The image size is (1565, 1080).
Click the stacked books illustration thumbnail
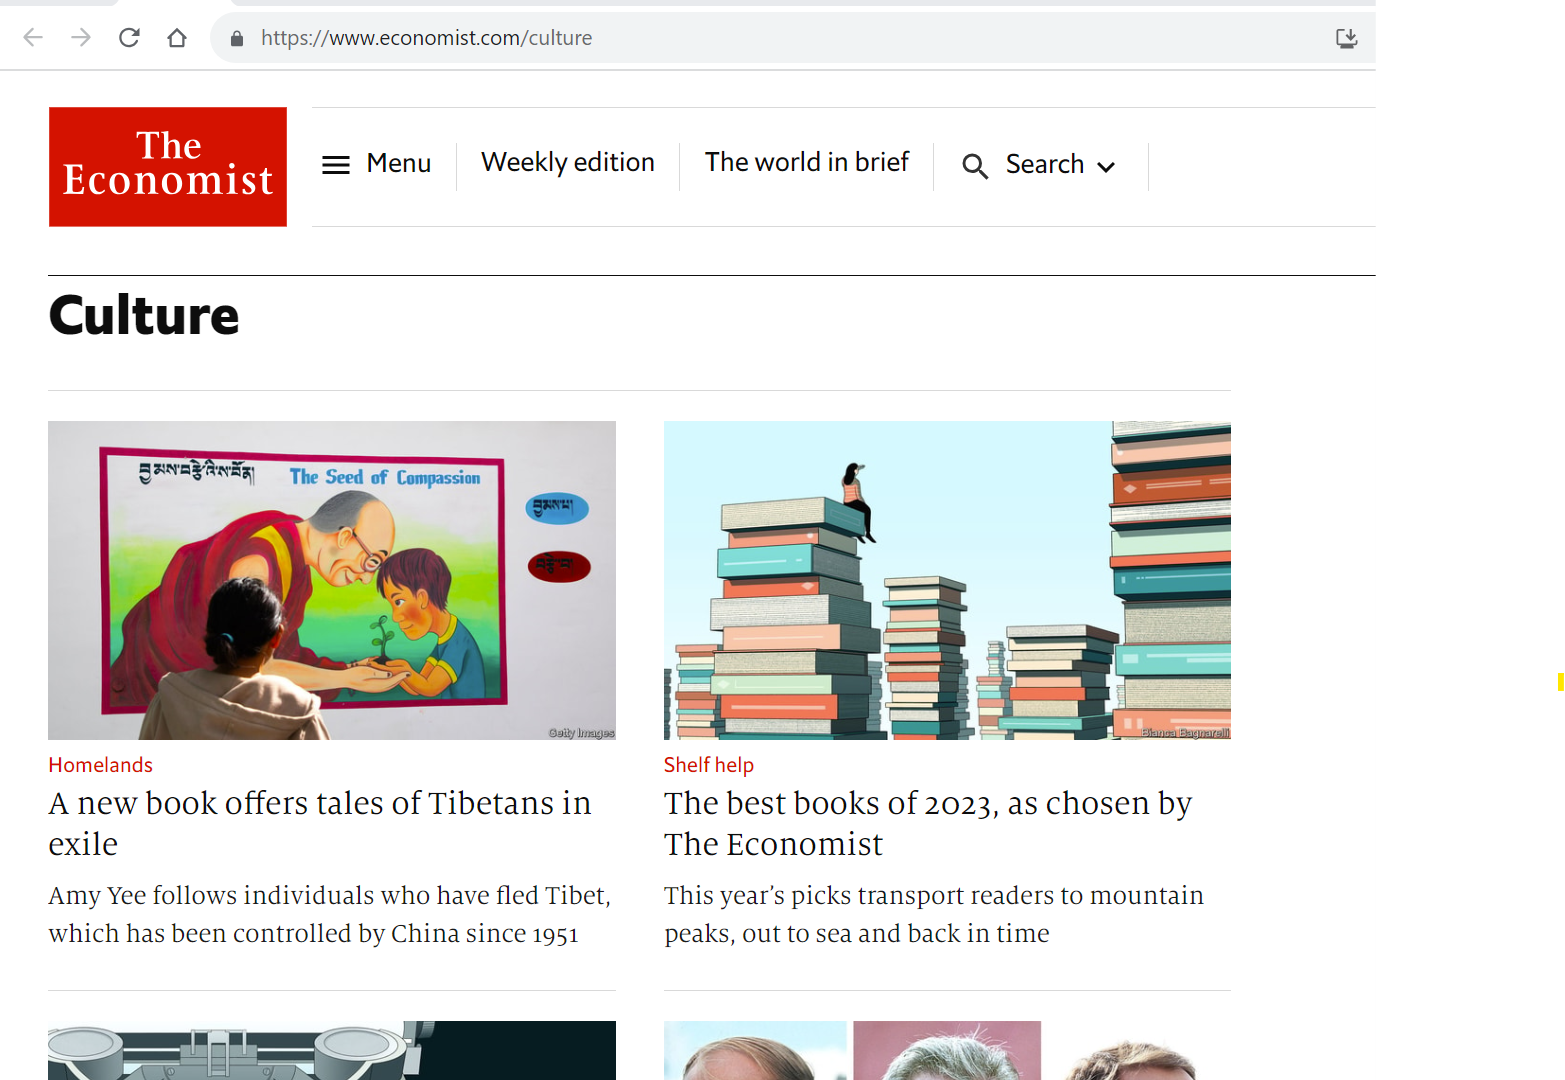coord(947,580)
